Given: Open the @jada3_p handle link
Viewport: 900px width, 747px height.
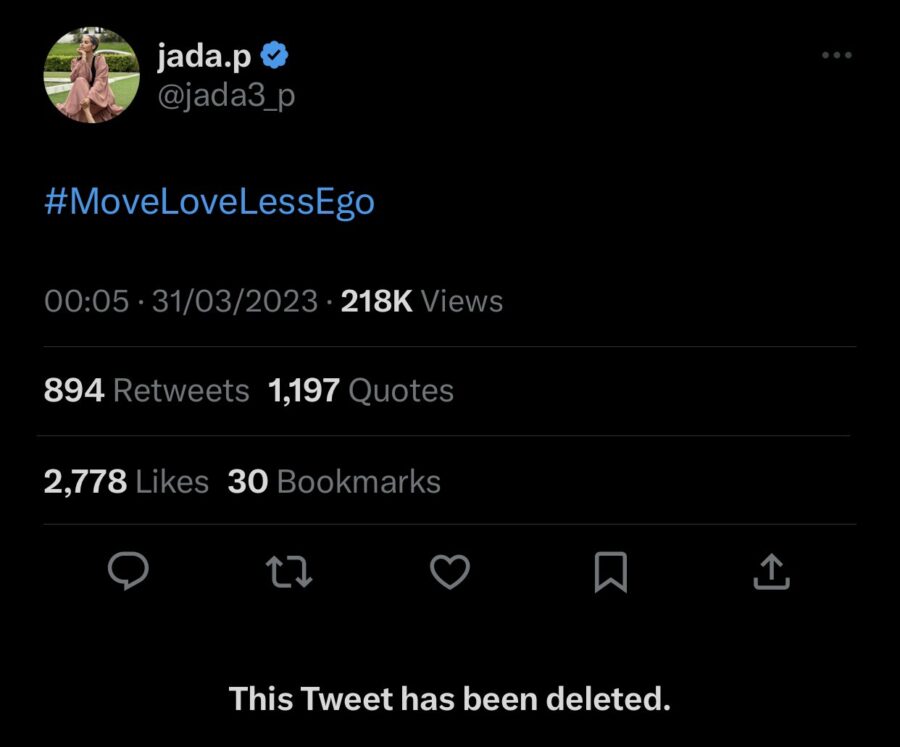Looking at the screenshot, I should pyautogui.click(x=226, y=96).
